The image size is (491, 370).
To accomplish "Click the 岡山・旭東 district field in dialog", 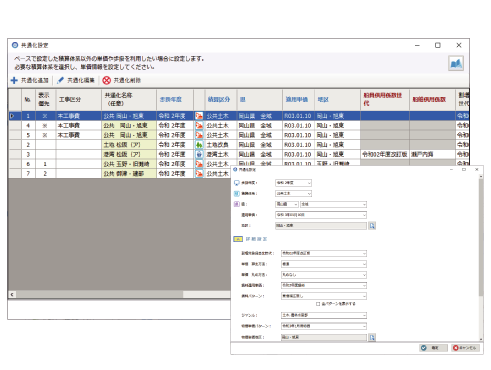I will [321, 226].
